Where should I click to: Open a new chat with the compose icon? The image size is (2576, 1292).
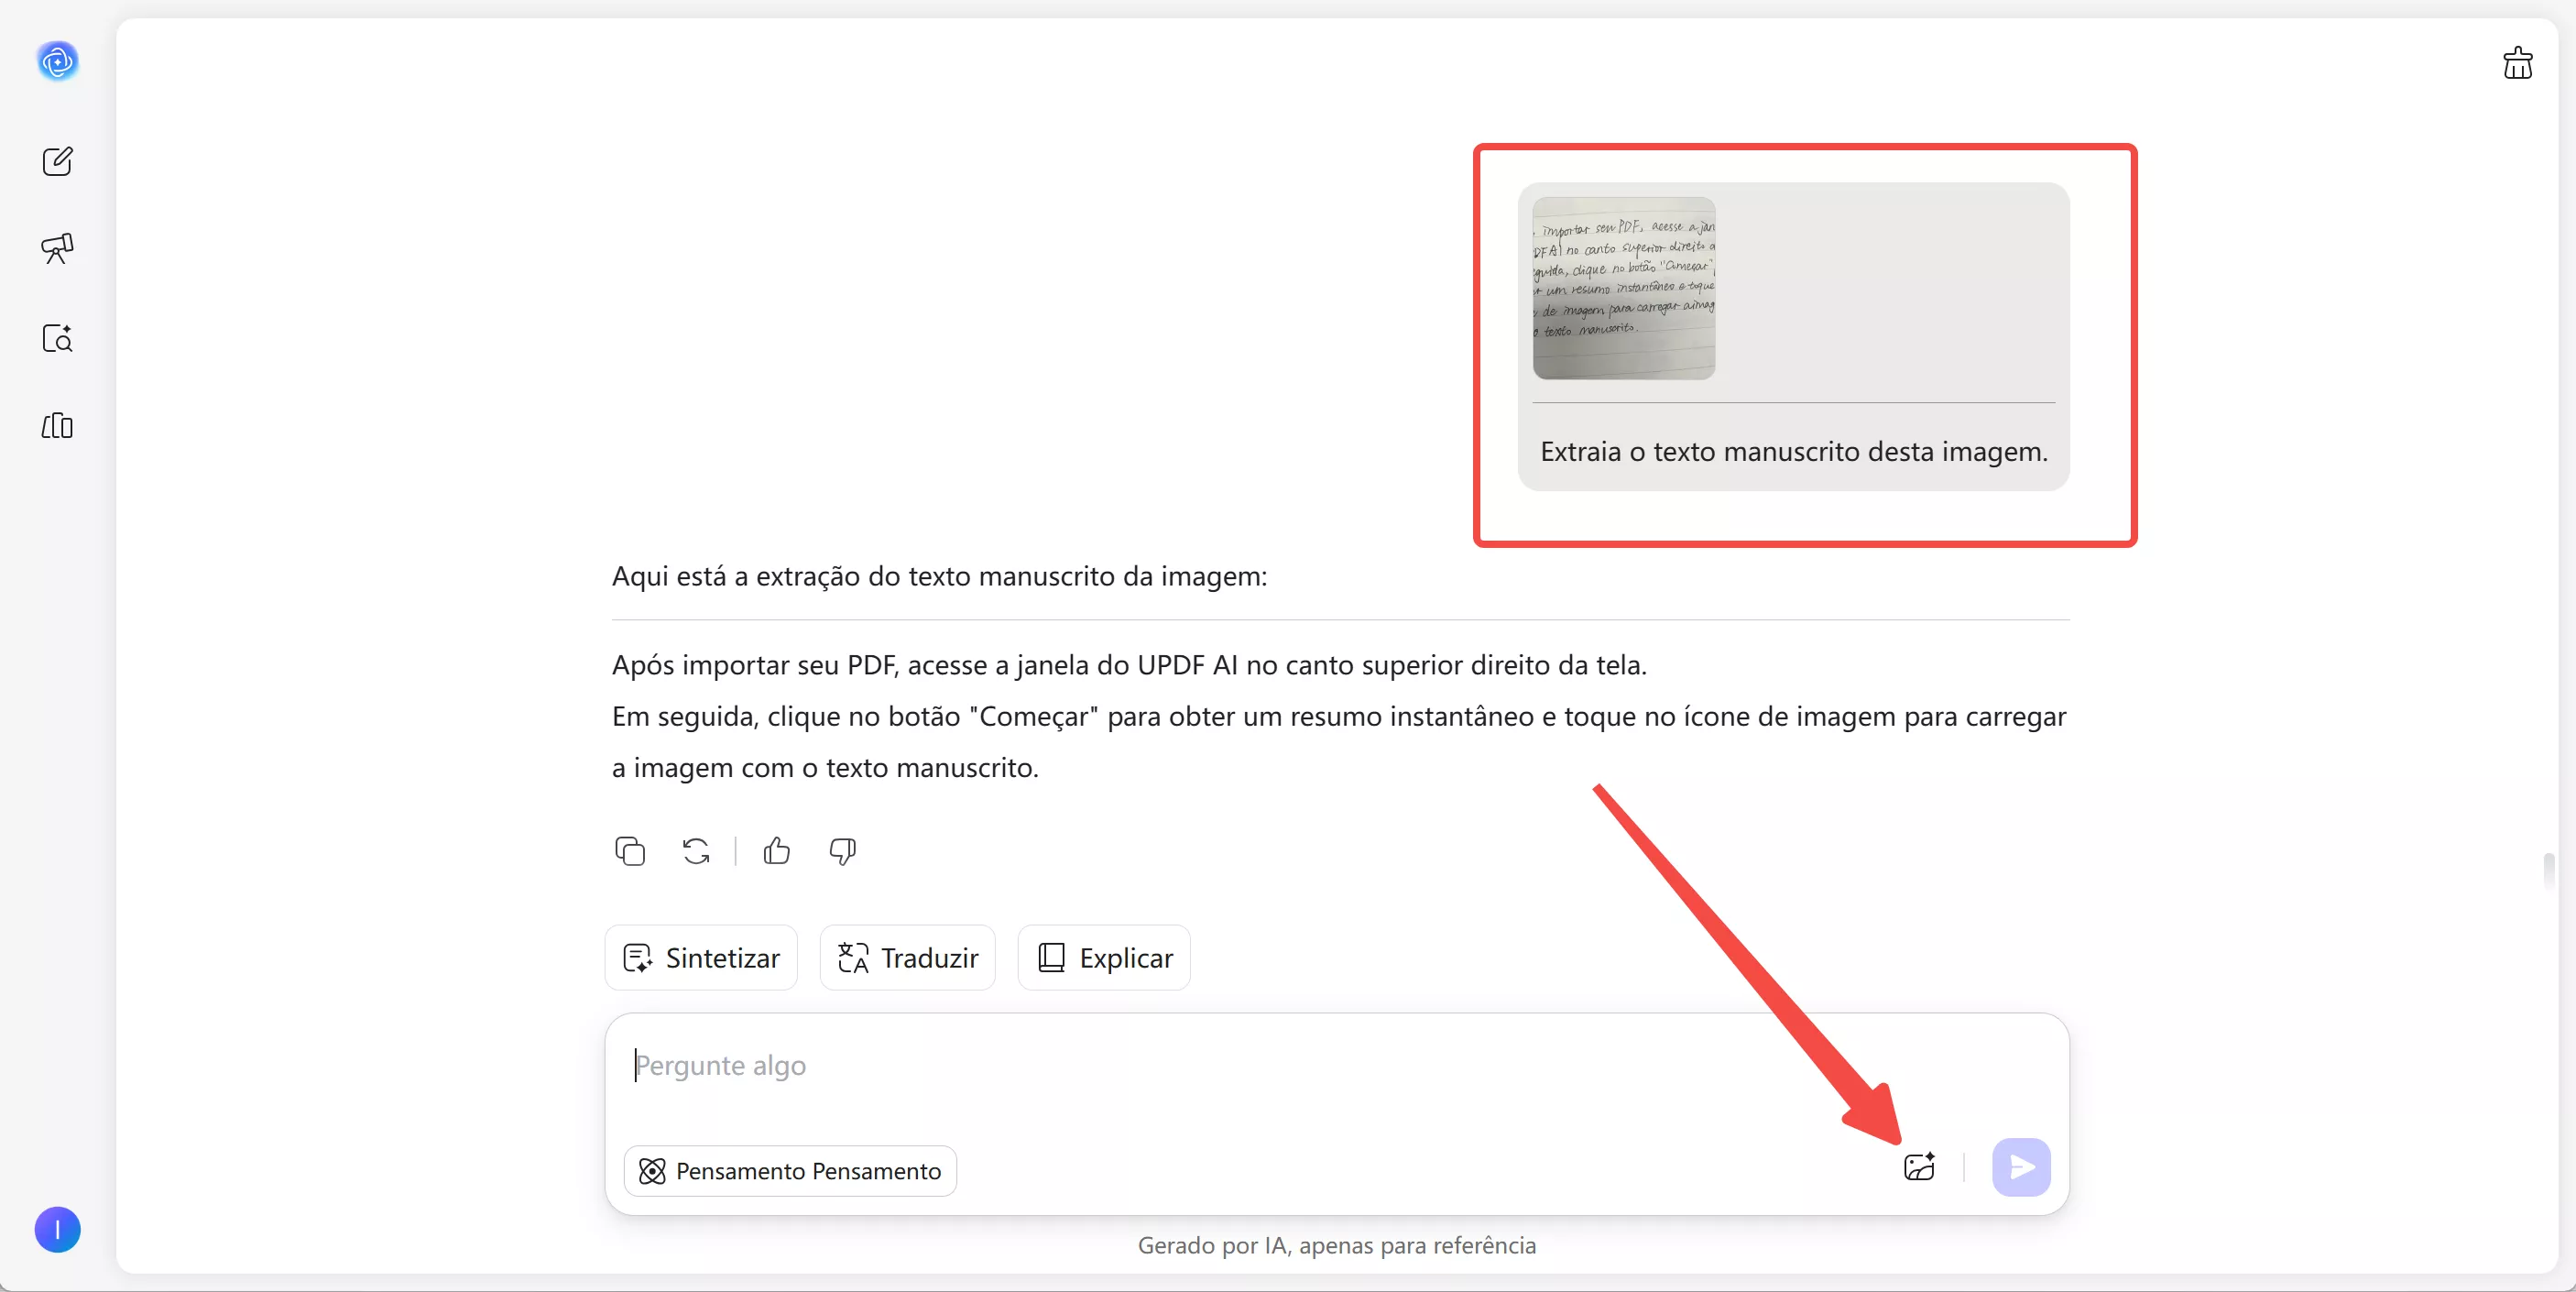[57, 162]
